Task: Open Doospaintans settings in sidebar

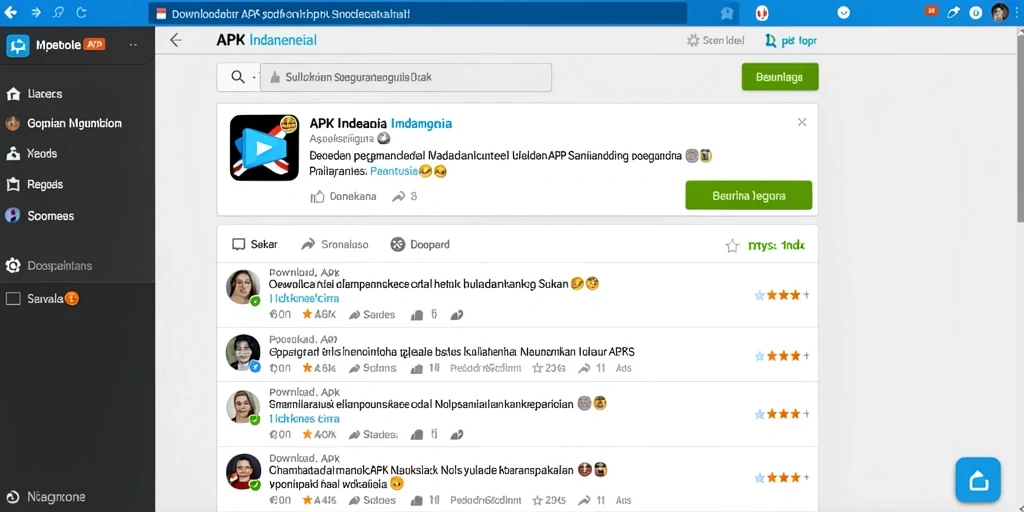Action: (48, 266)
